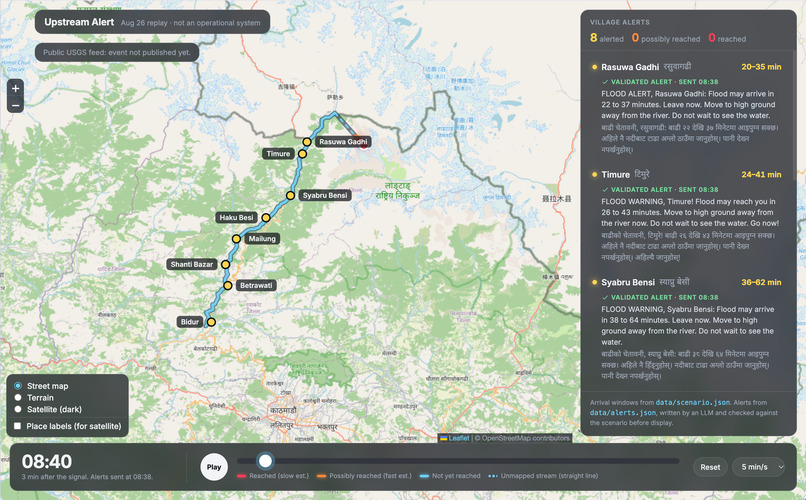Play the flood replay
This screenshot has width=806, height=500.
(x=214, y=467)
